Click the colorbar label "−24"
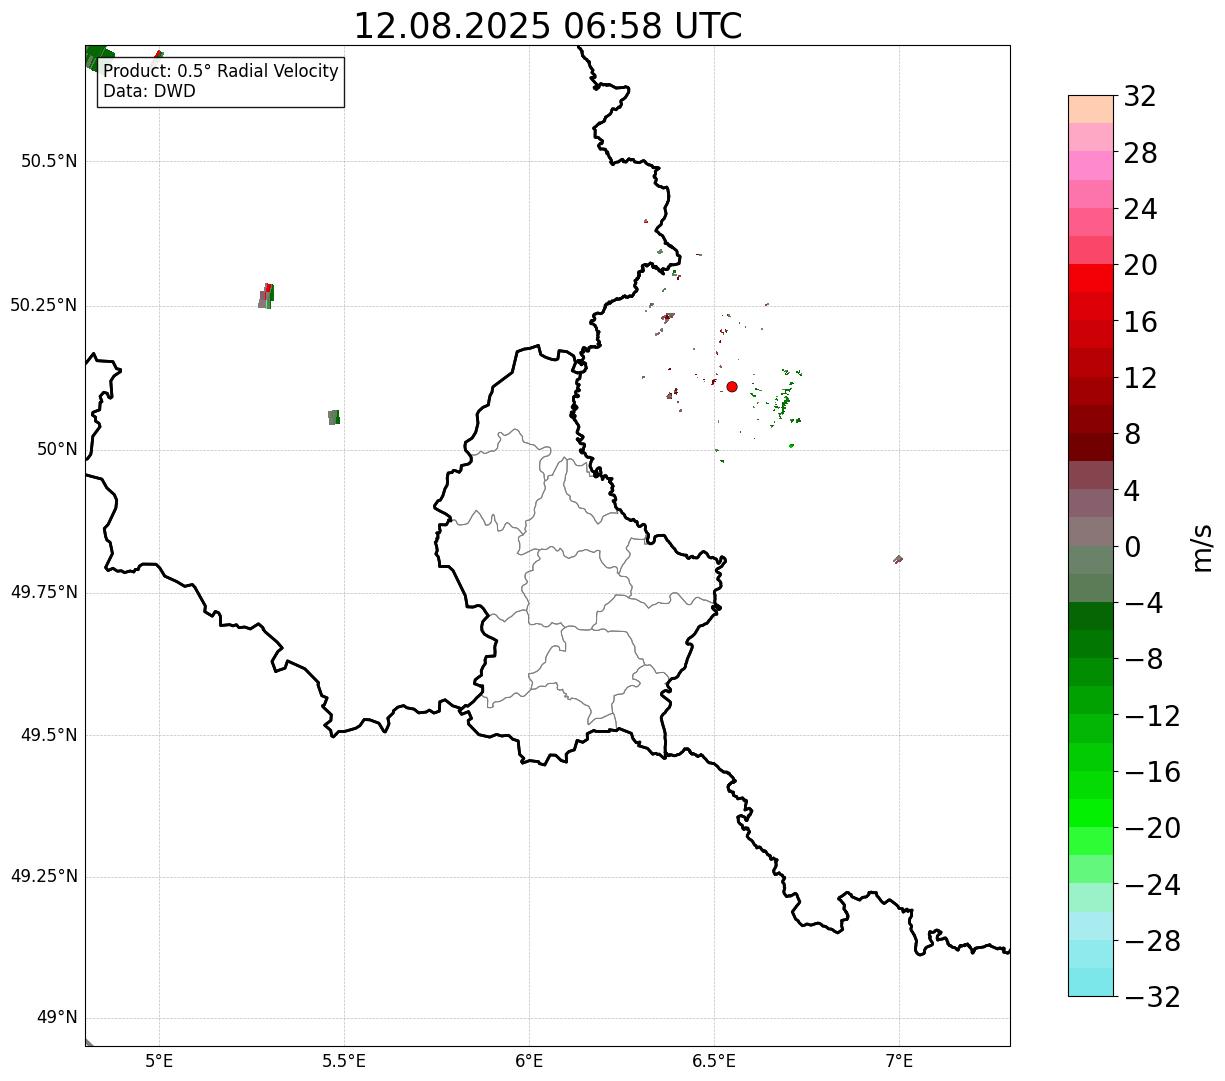 (1152, 885)
